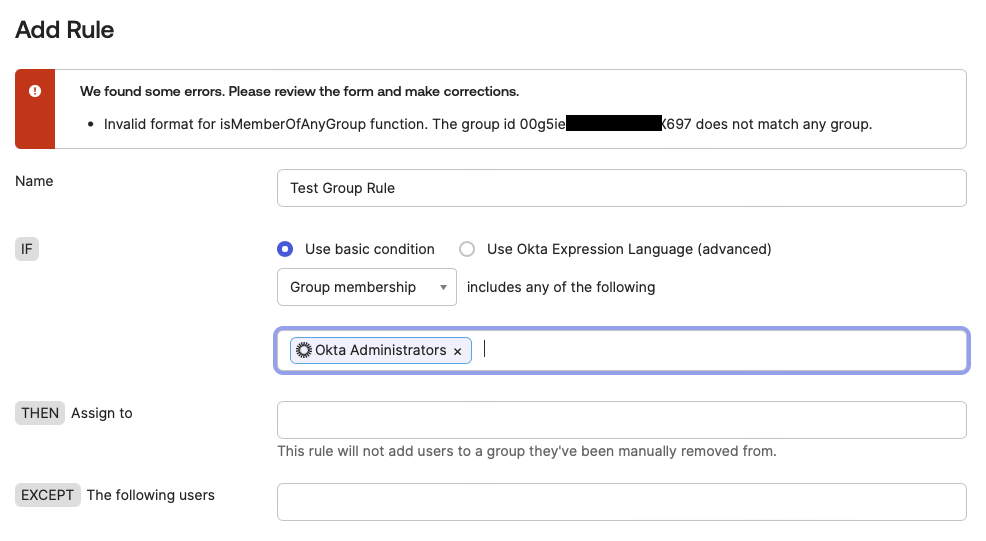Image resolution: width=986 pixels, height=541 pixels.
Task: Remove the Okta Administrators chip with x
Action: pos(458,351)
